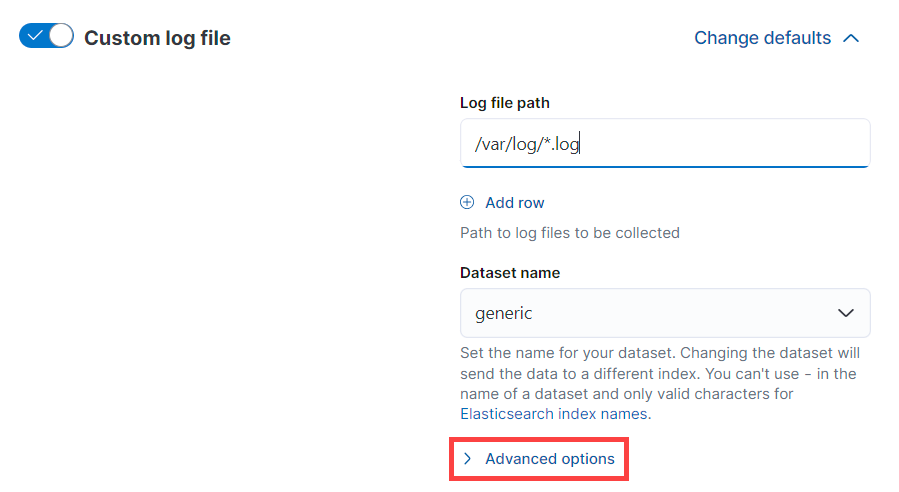Click the Custom log file heading
The image size is (899, 492).
(x=157, y=38)
